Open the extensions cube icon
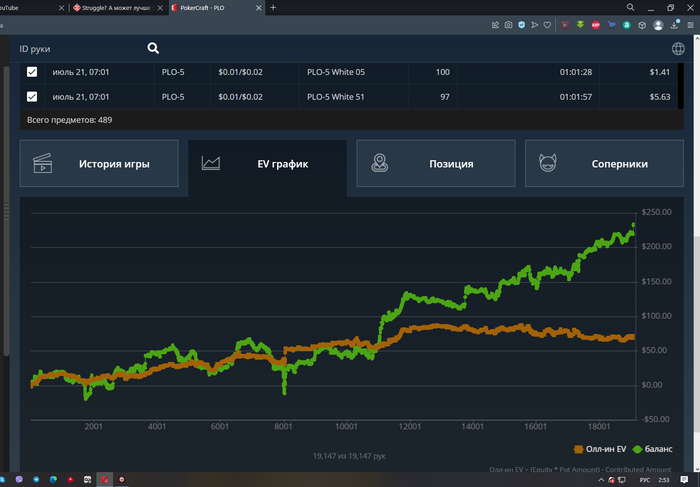The height and width of the screenshot is (487, 700). tap(642, 25)
